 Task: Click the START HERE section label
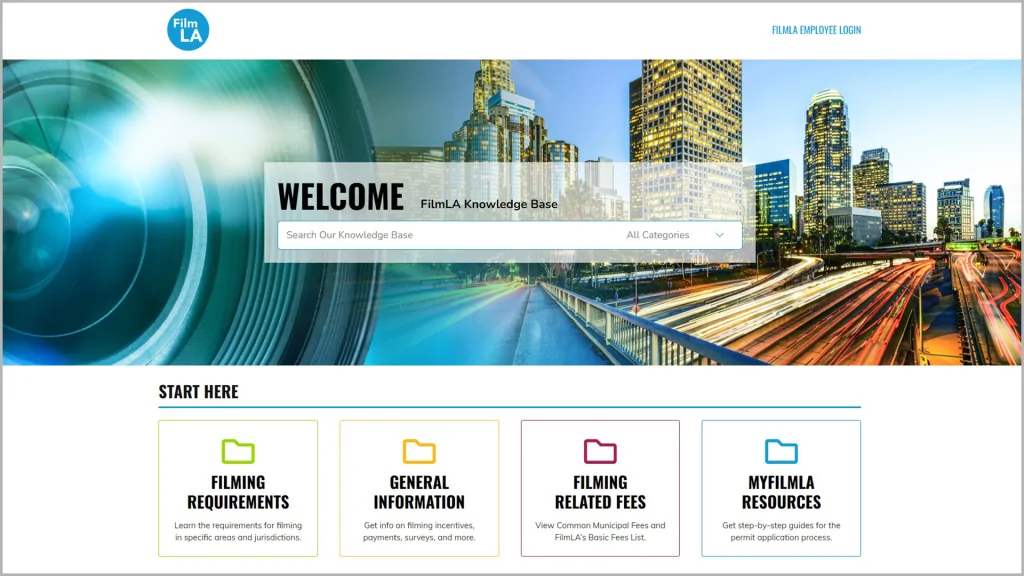pos(197,392)
